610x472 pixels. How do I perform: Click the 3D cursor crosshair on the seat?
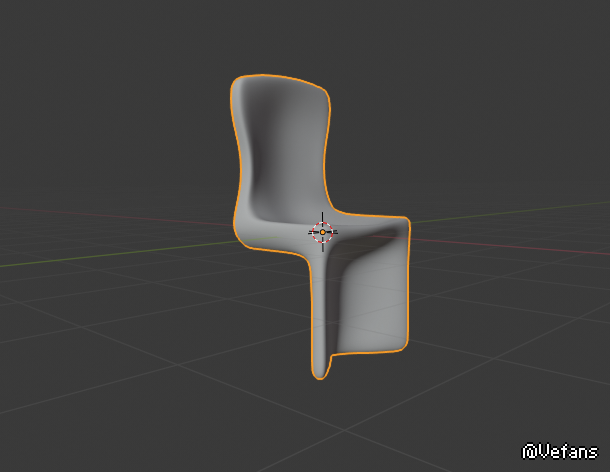point(323,232)
